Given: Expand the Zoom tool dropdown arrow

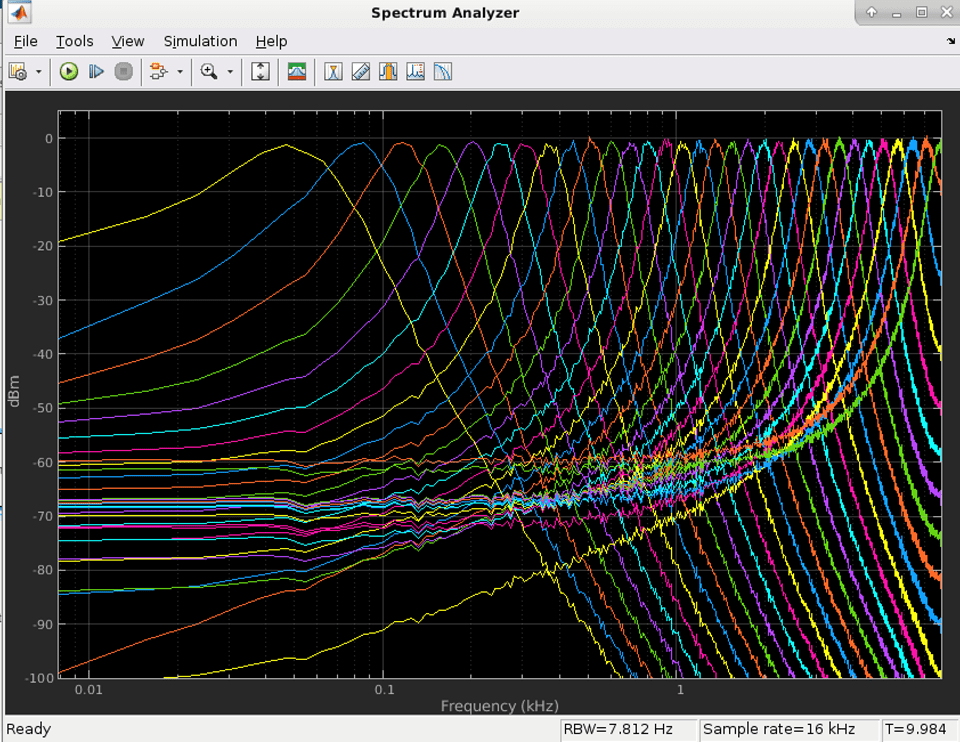Looking at the screenshot, I should [x=230, y=72].
